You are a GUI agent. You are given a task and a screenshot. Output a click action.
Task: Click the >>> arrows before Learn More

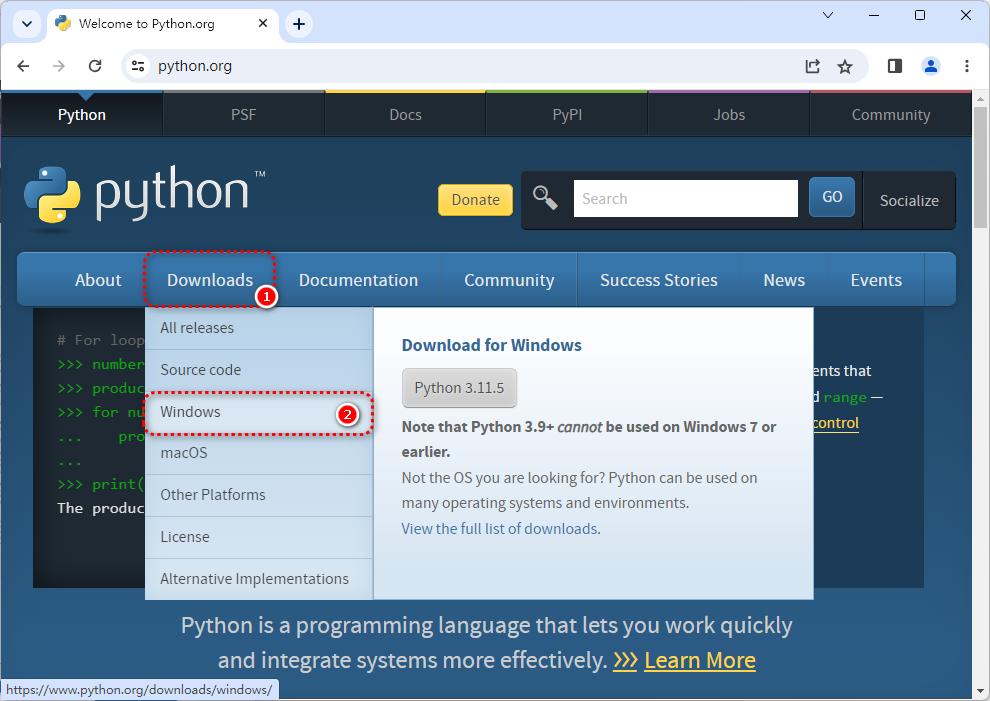point(625,661)
